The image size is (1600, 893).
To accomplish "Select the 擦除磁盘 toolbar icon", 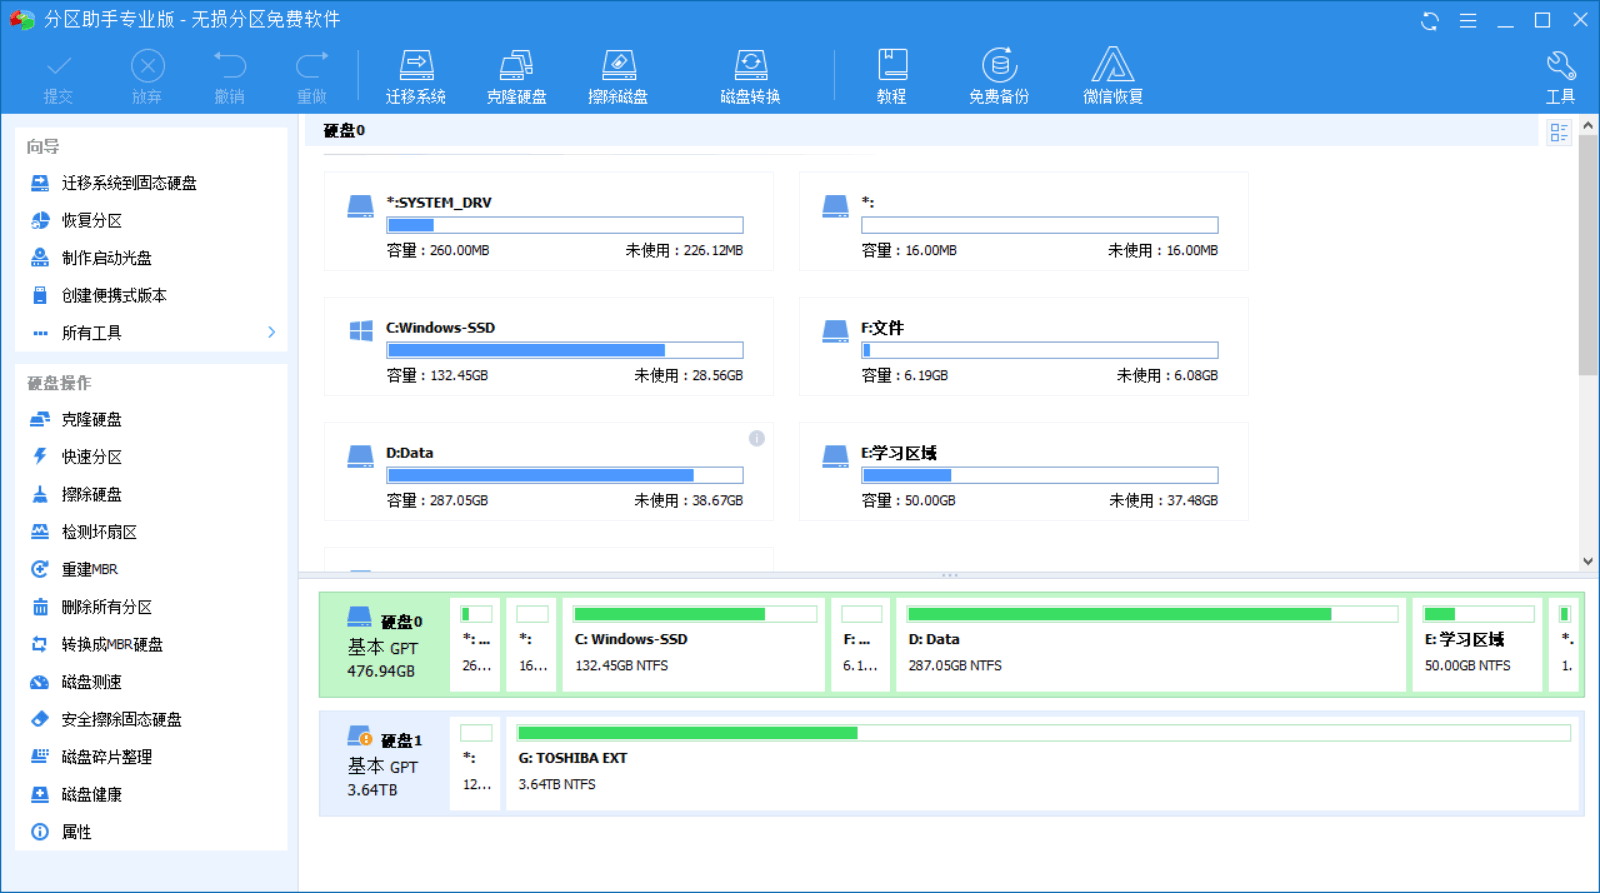I will (618, 77).
